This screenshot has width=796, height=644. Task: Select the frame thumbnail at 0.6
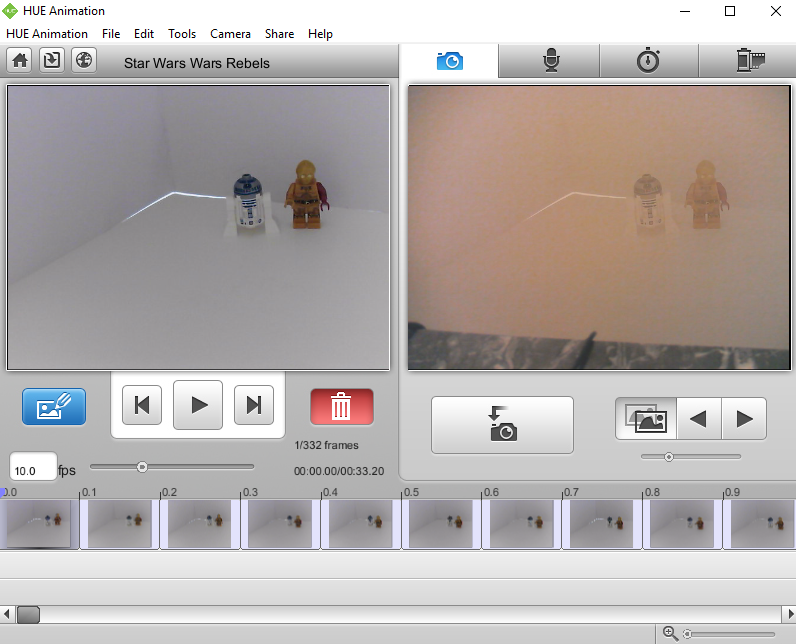(521, 524)
